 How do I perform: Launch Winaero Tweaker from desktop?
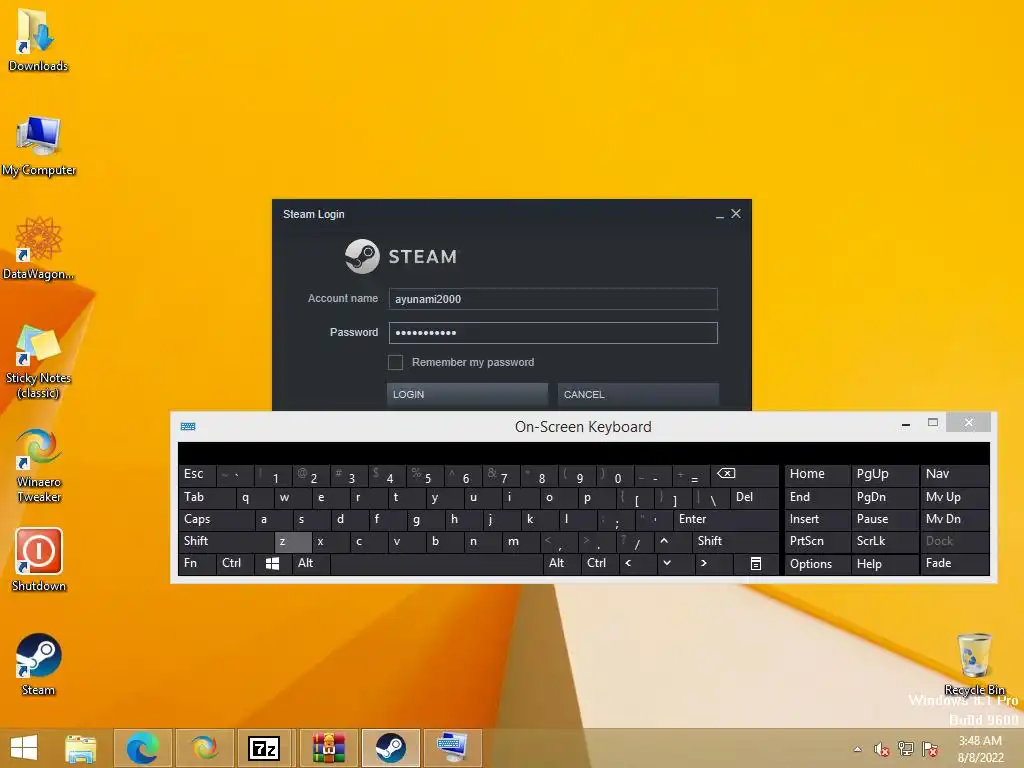pos(38,465)
